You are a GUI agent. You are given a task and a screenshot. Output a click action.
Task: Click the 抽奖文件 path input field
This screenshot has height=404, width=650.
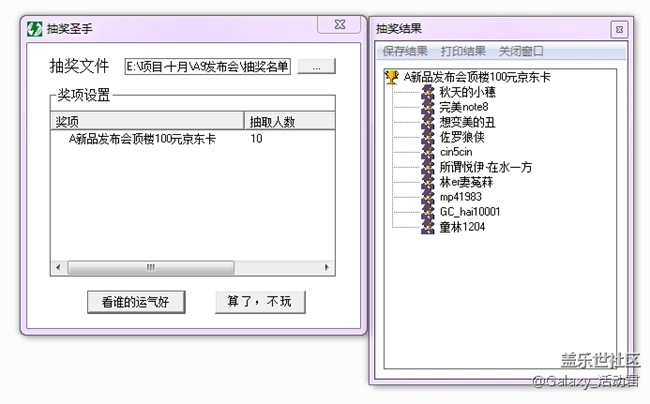(207, 67)
